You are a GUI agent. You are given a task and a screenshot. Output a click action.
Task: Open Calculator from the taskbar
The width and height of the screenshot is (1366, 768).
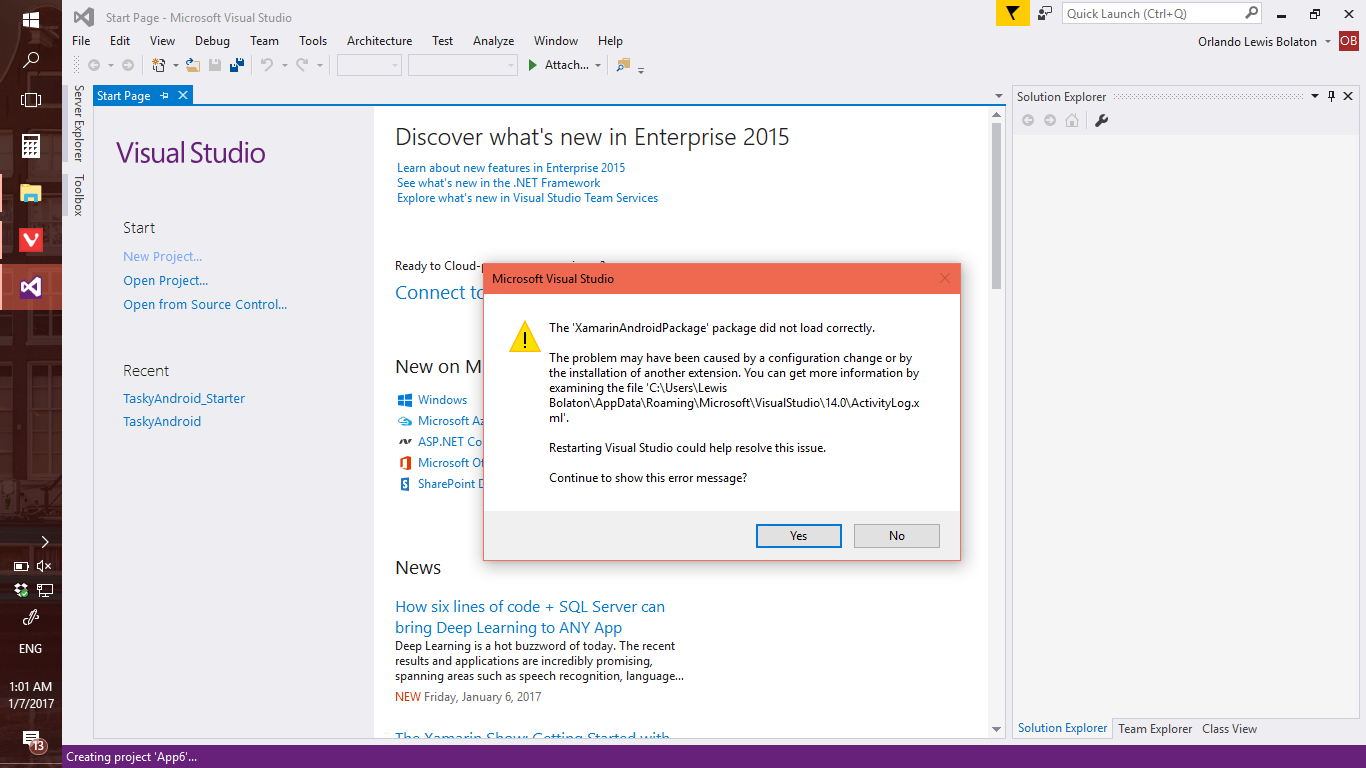[x=31, y=146]
